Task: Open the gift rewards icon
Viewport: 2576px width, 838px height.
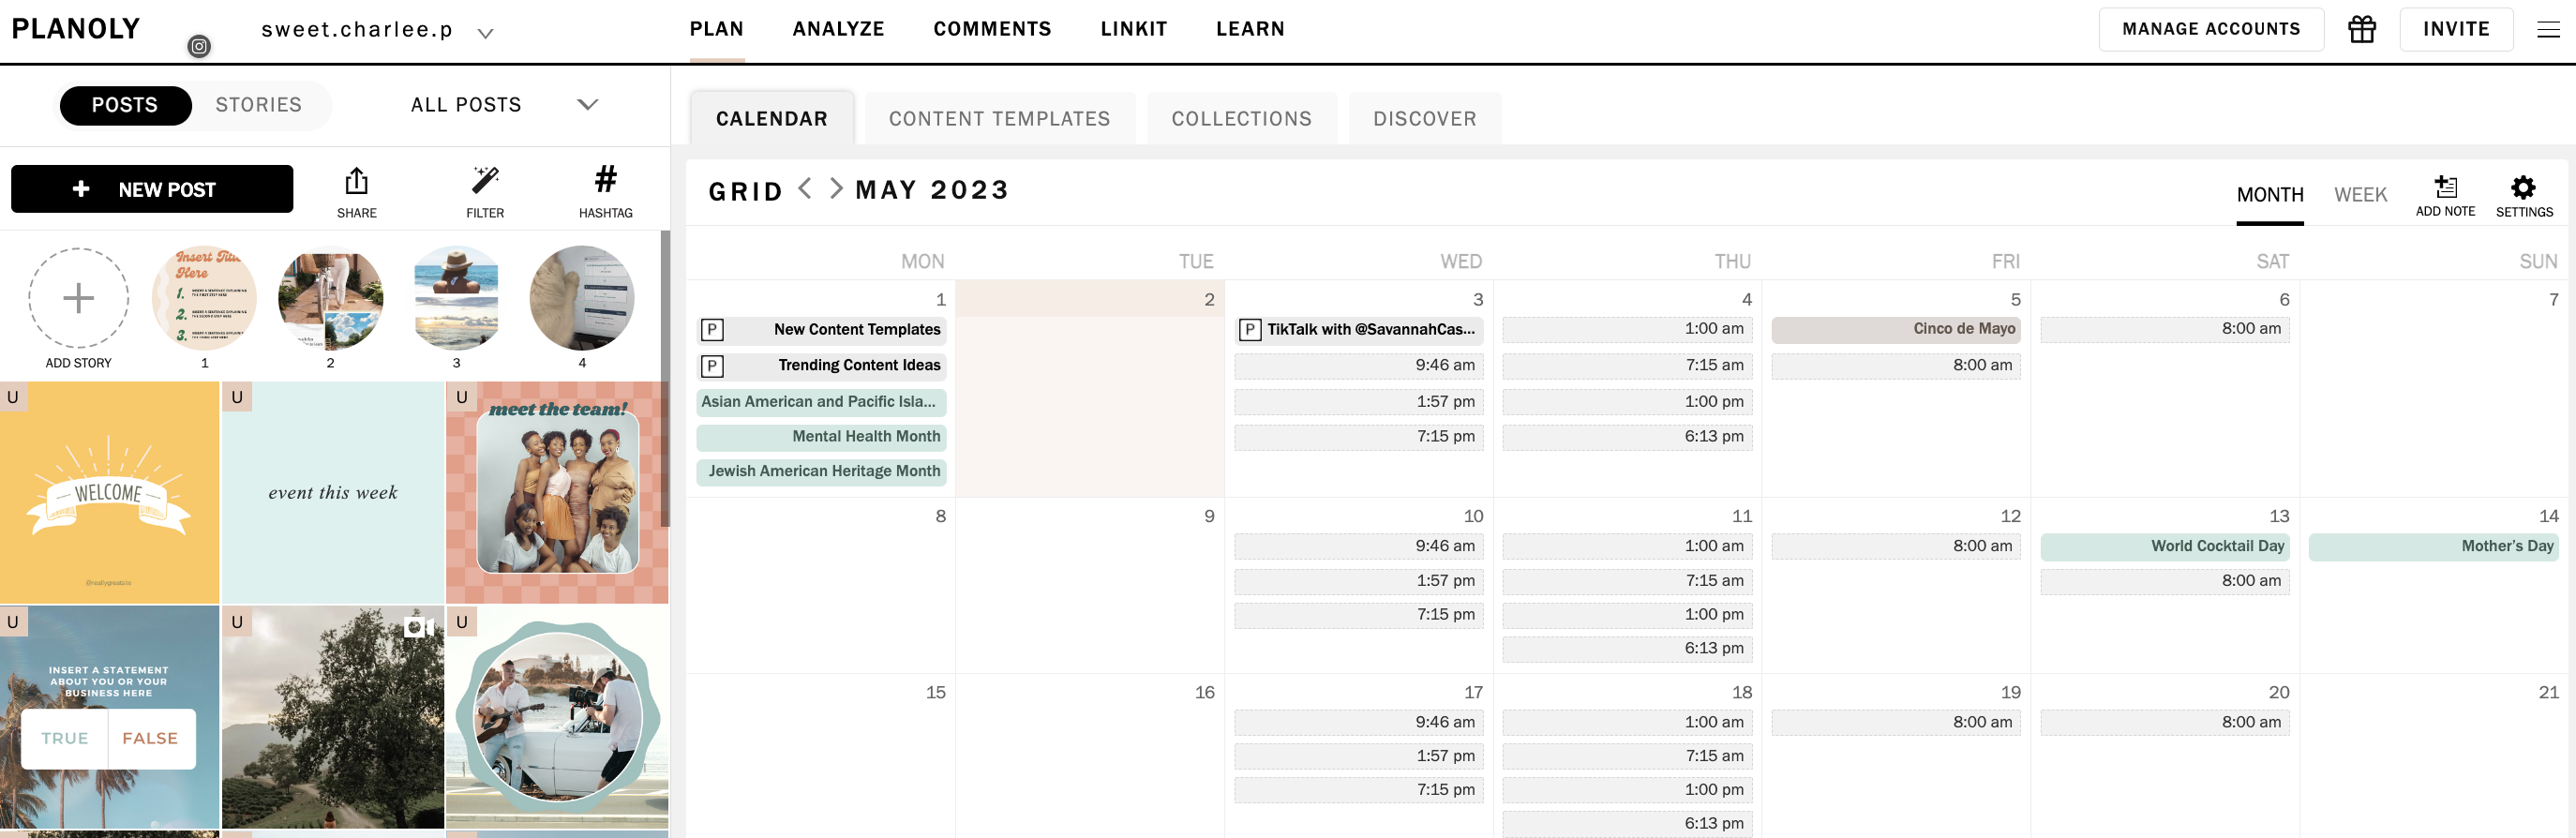Action: coord(2361,29)
